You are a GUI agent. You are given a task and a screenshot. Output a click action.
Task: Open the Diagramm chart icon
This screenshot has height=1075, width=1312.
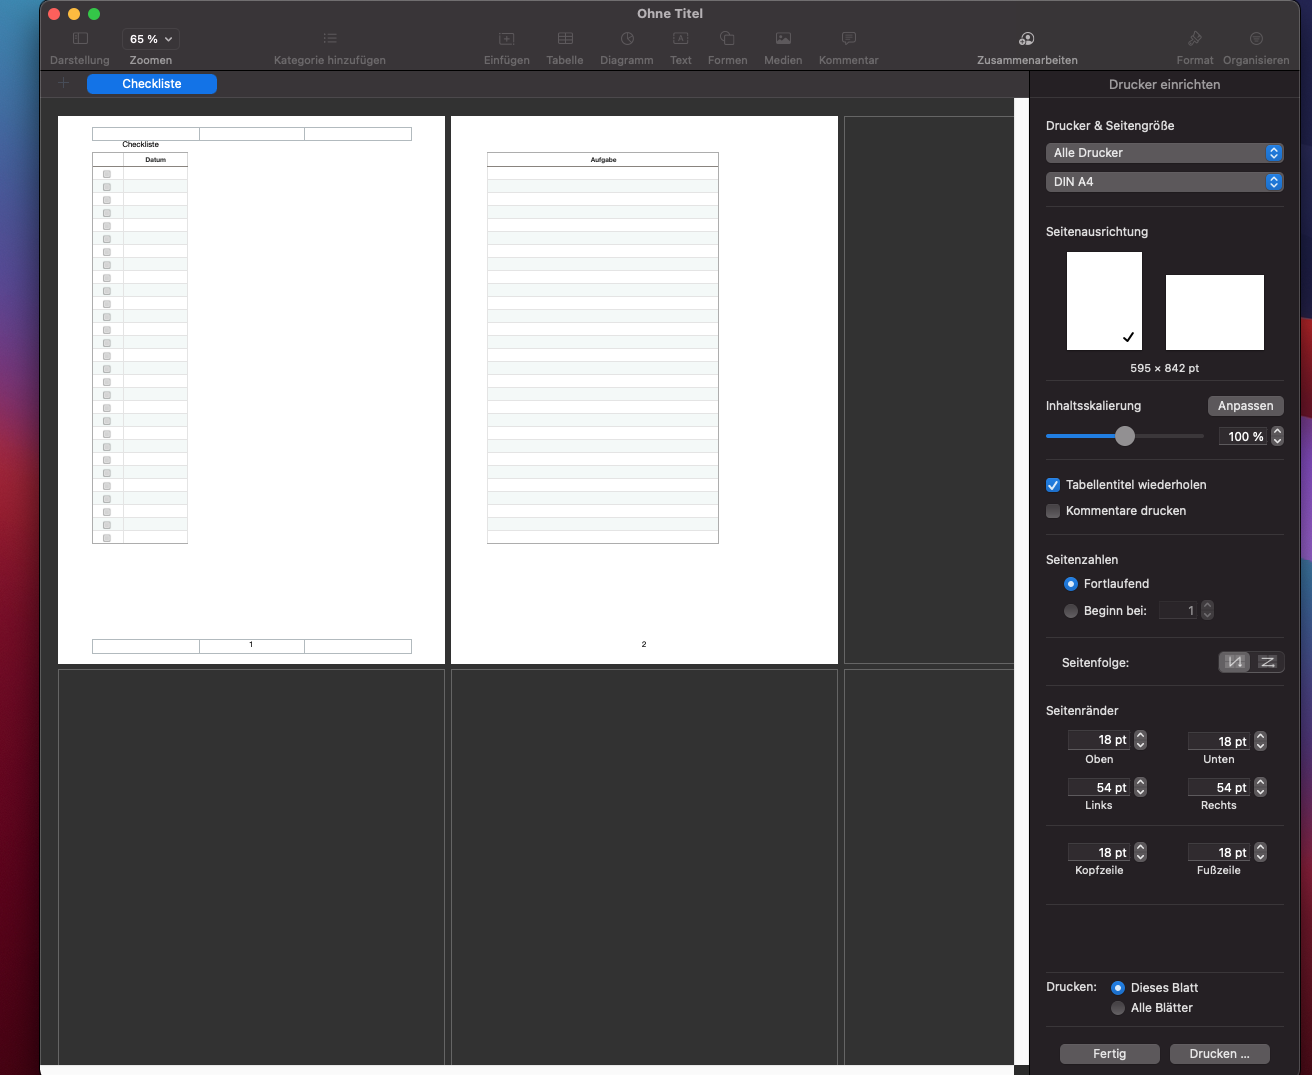coord(627,39)
